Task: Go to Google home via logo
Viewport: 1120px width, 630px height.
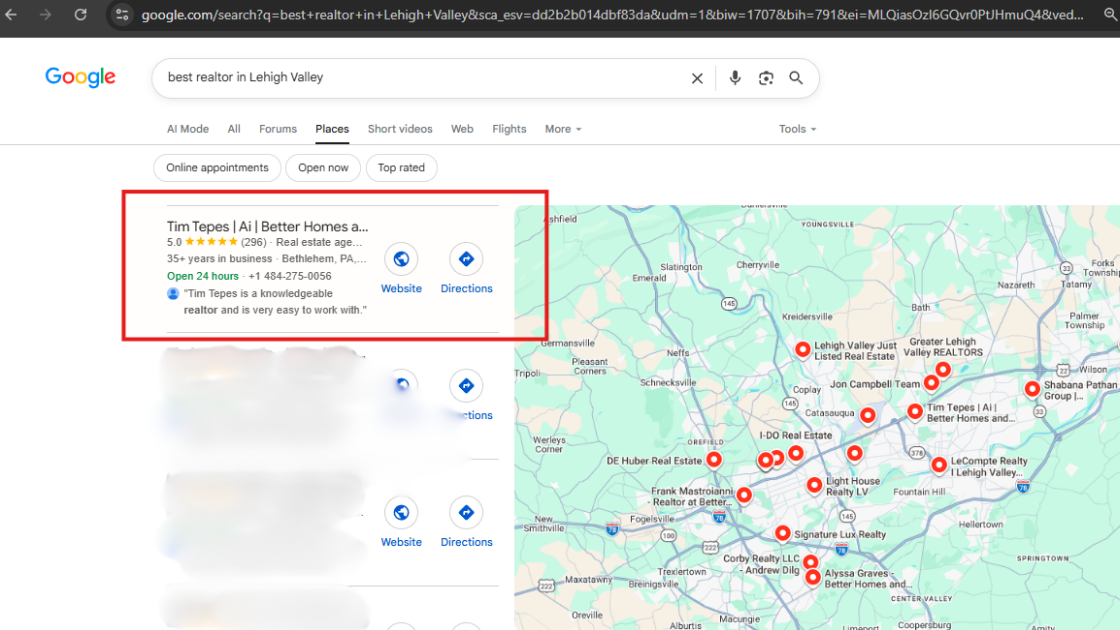Action: click(80, 77)
